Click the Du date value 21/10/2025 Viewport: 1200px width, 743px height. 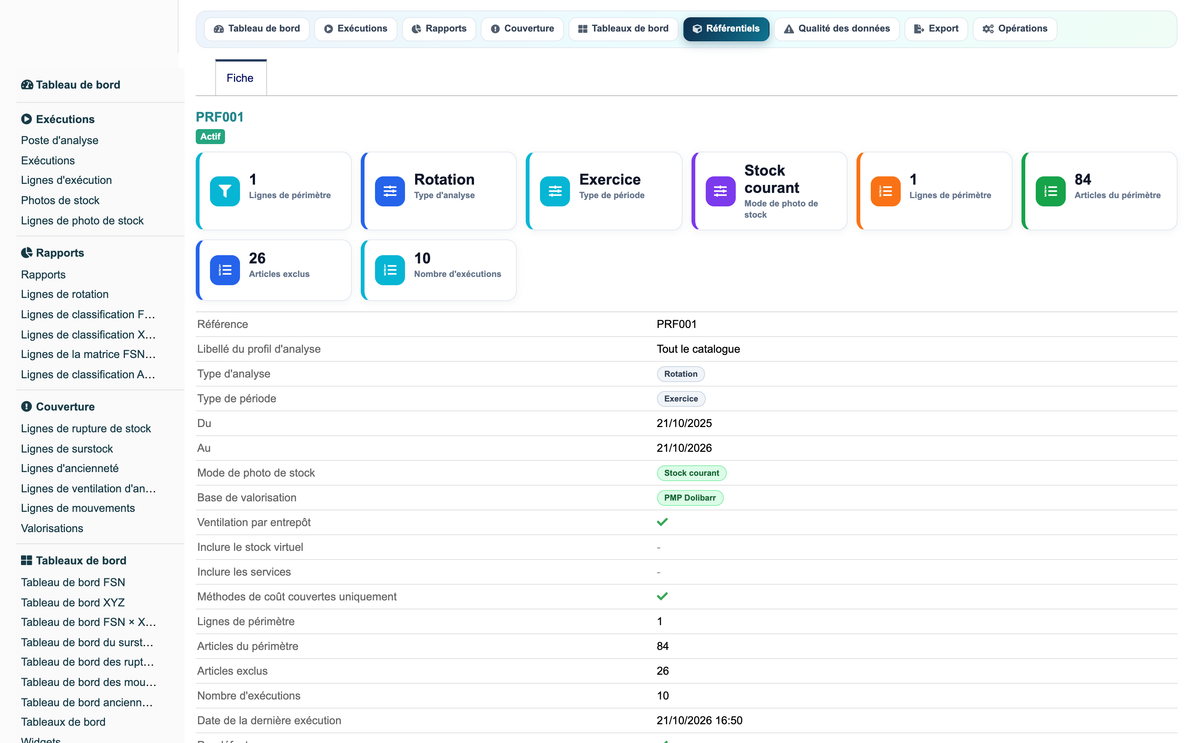[684, 424]
